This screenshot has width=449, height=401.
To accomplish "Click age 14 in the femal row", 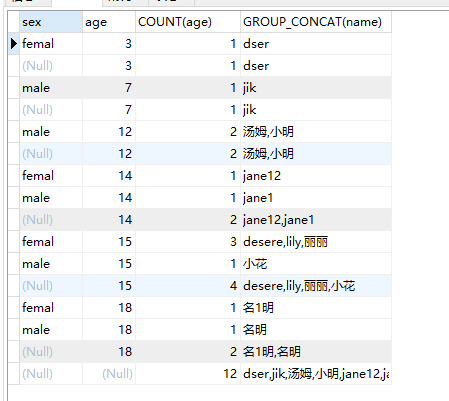I will [x=109, y=176].
